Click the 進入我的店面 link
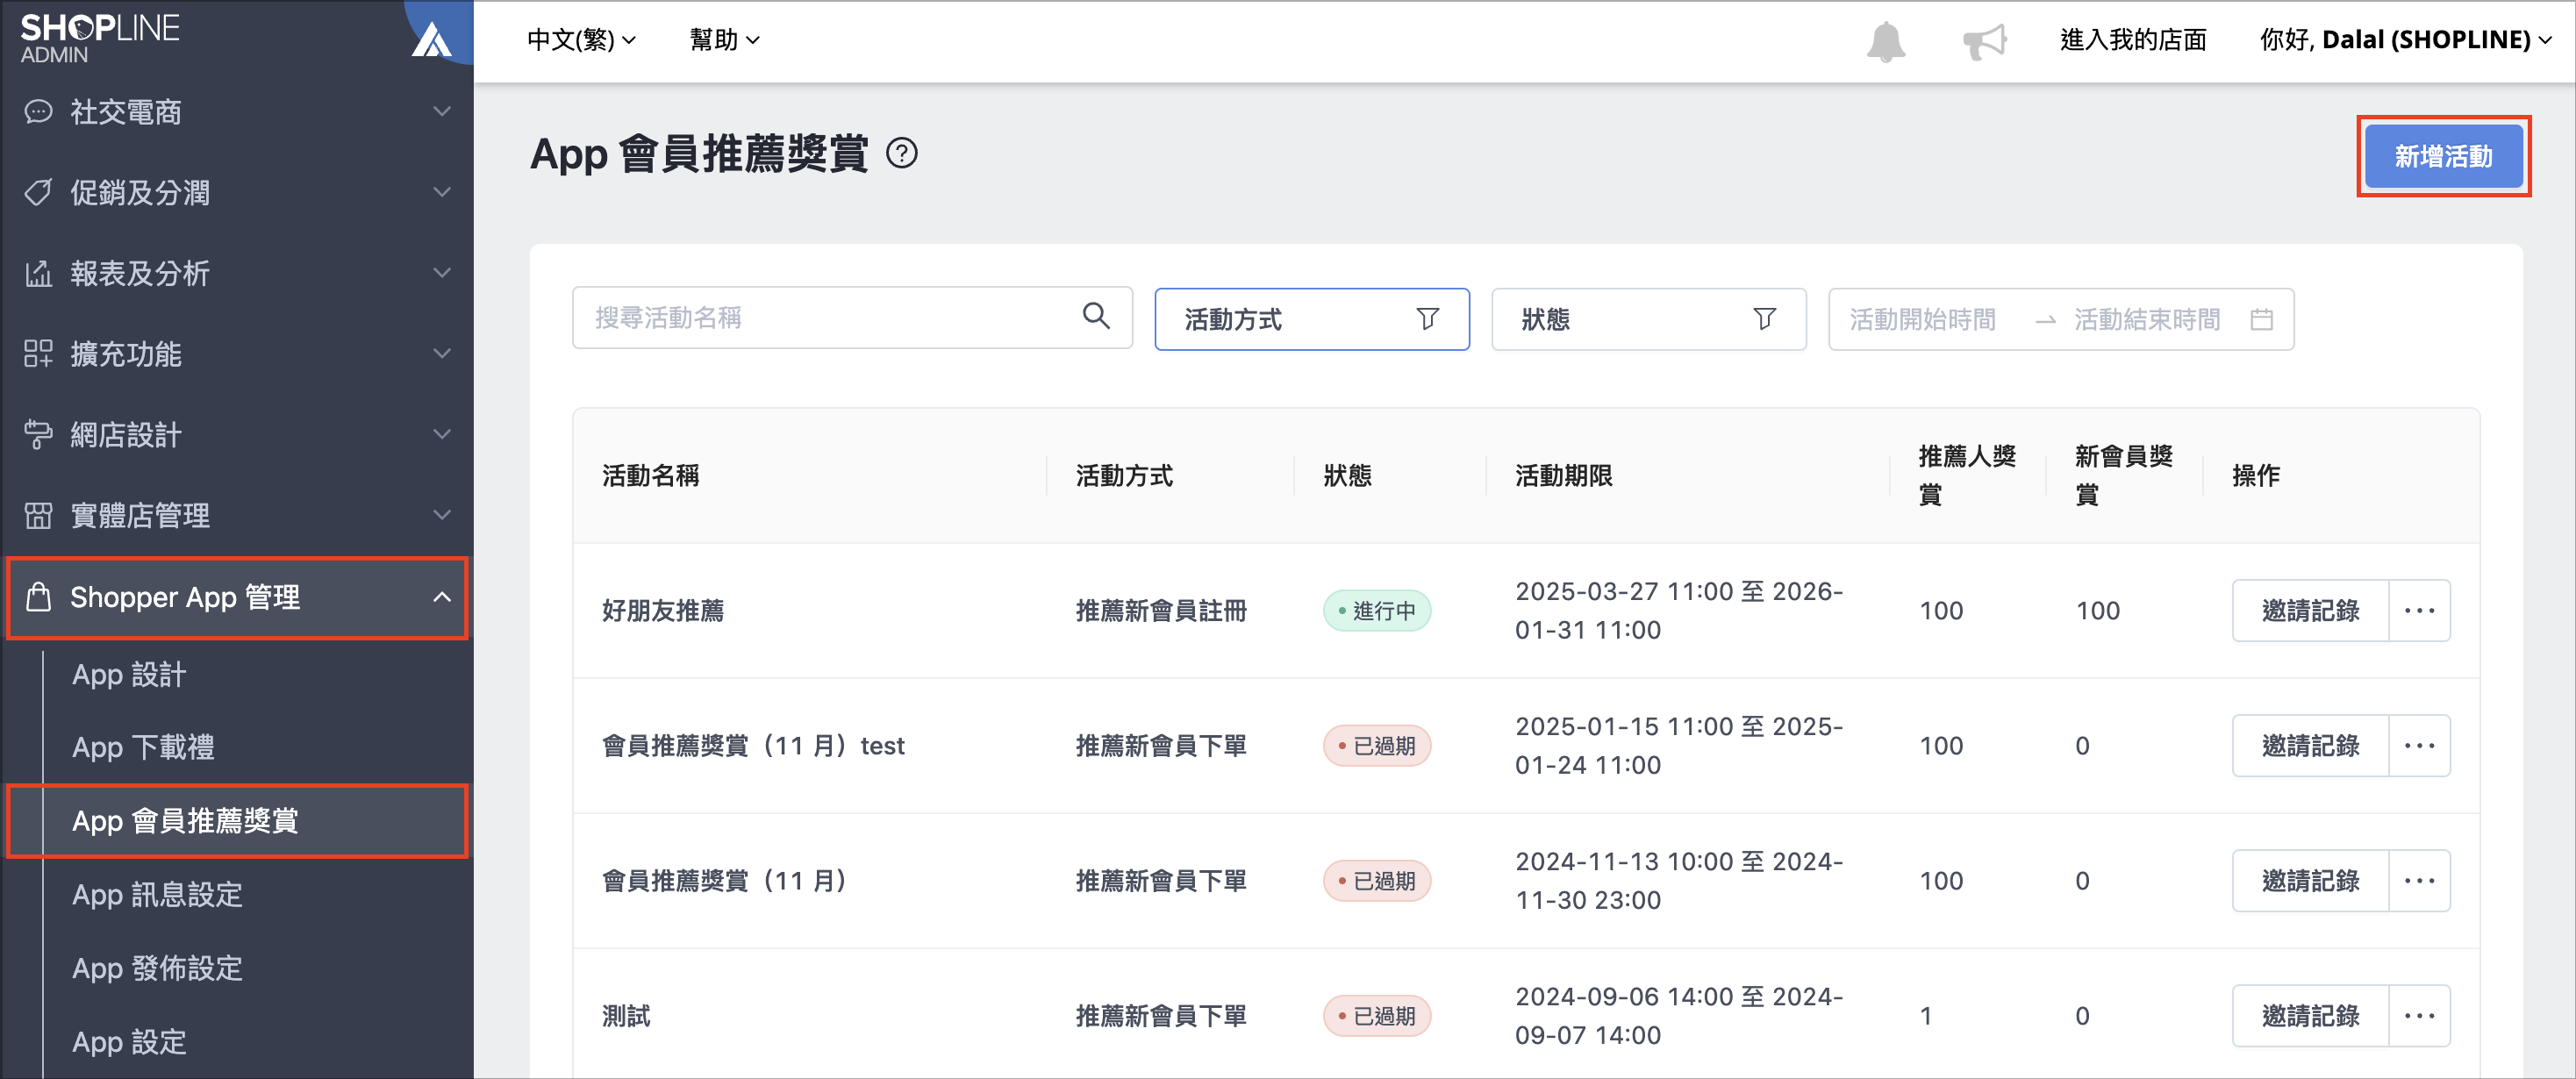 coord(2132,40)
